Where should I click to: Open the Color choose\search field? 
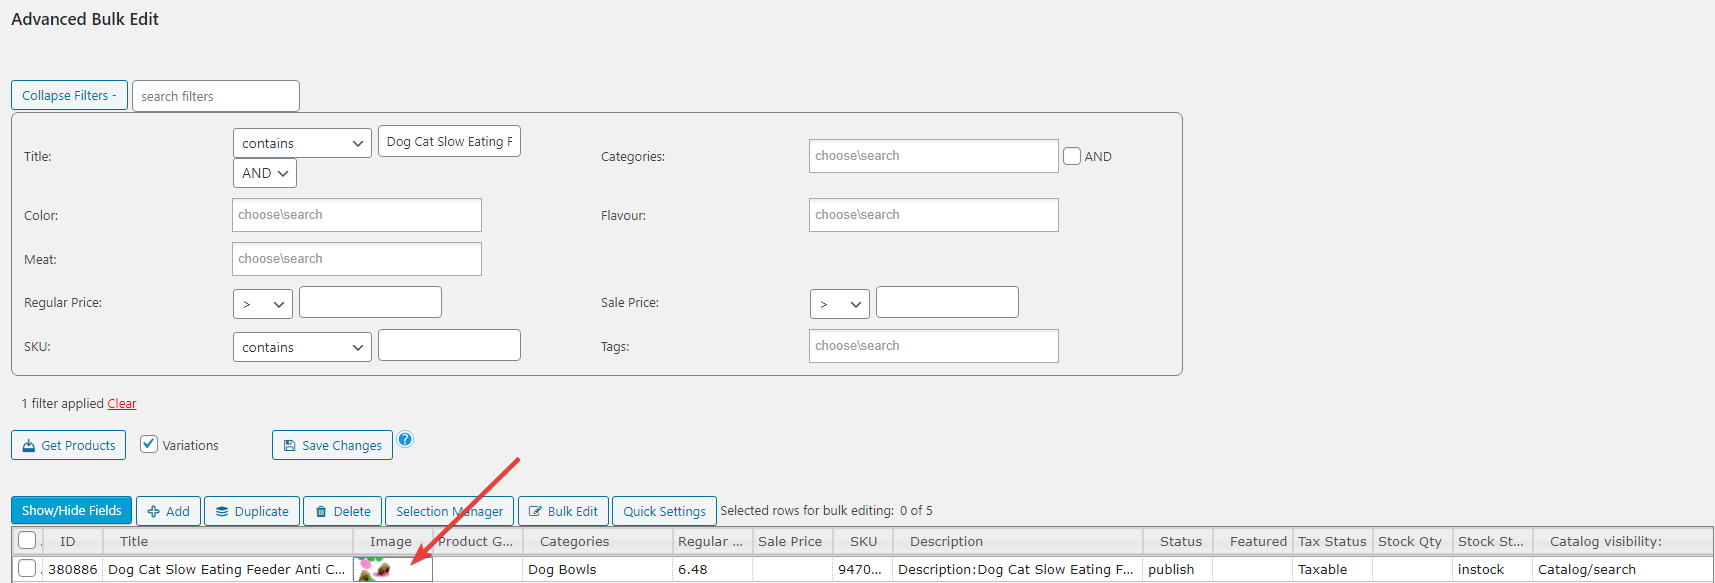(x=357, y=215)
